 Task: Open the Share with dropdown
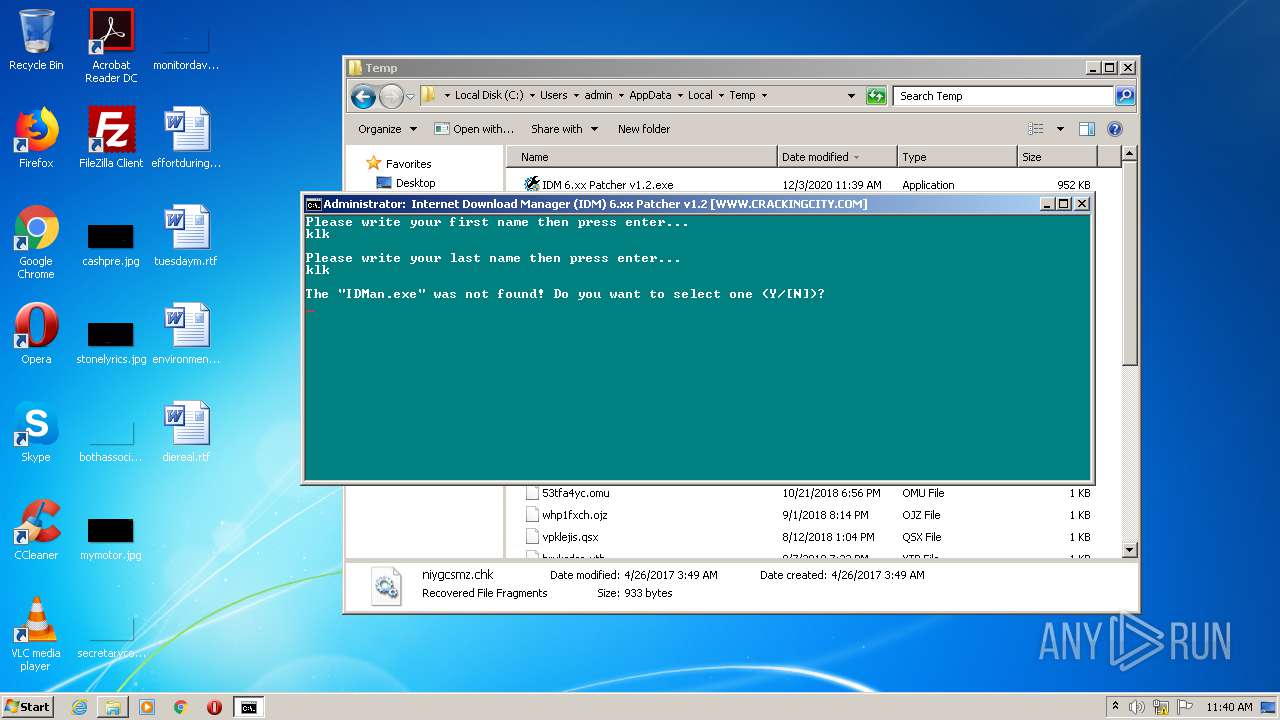564,129
